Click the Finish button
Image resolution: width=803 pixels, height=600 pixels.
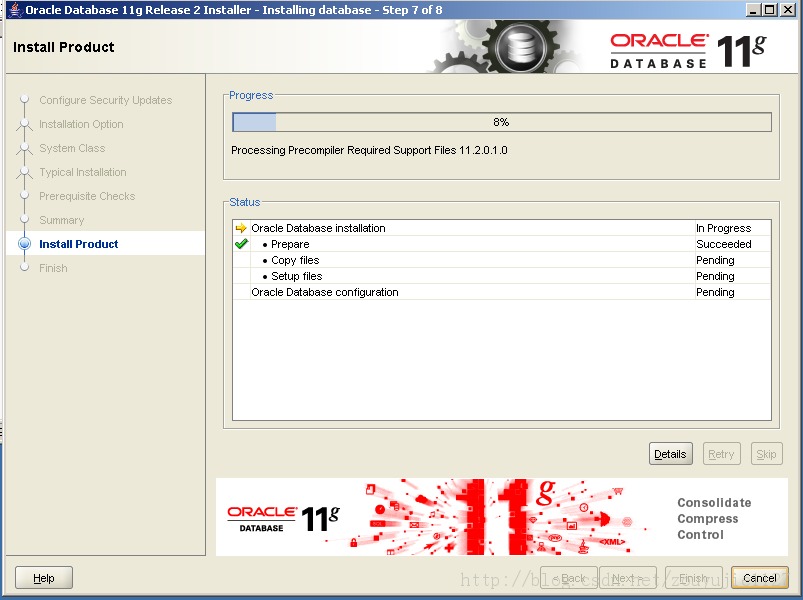point(693,578)
